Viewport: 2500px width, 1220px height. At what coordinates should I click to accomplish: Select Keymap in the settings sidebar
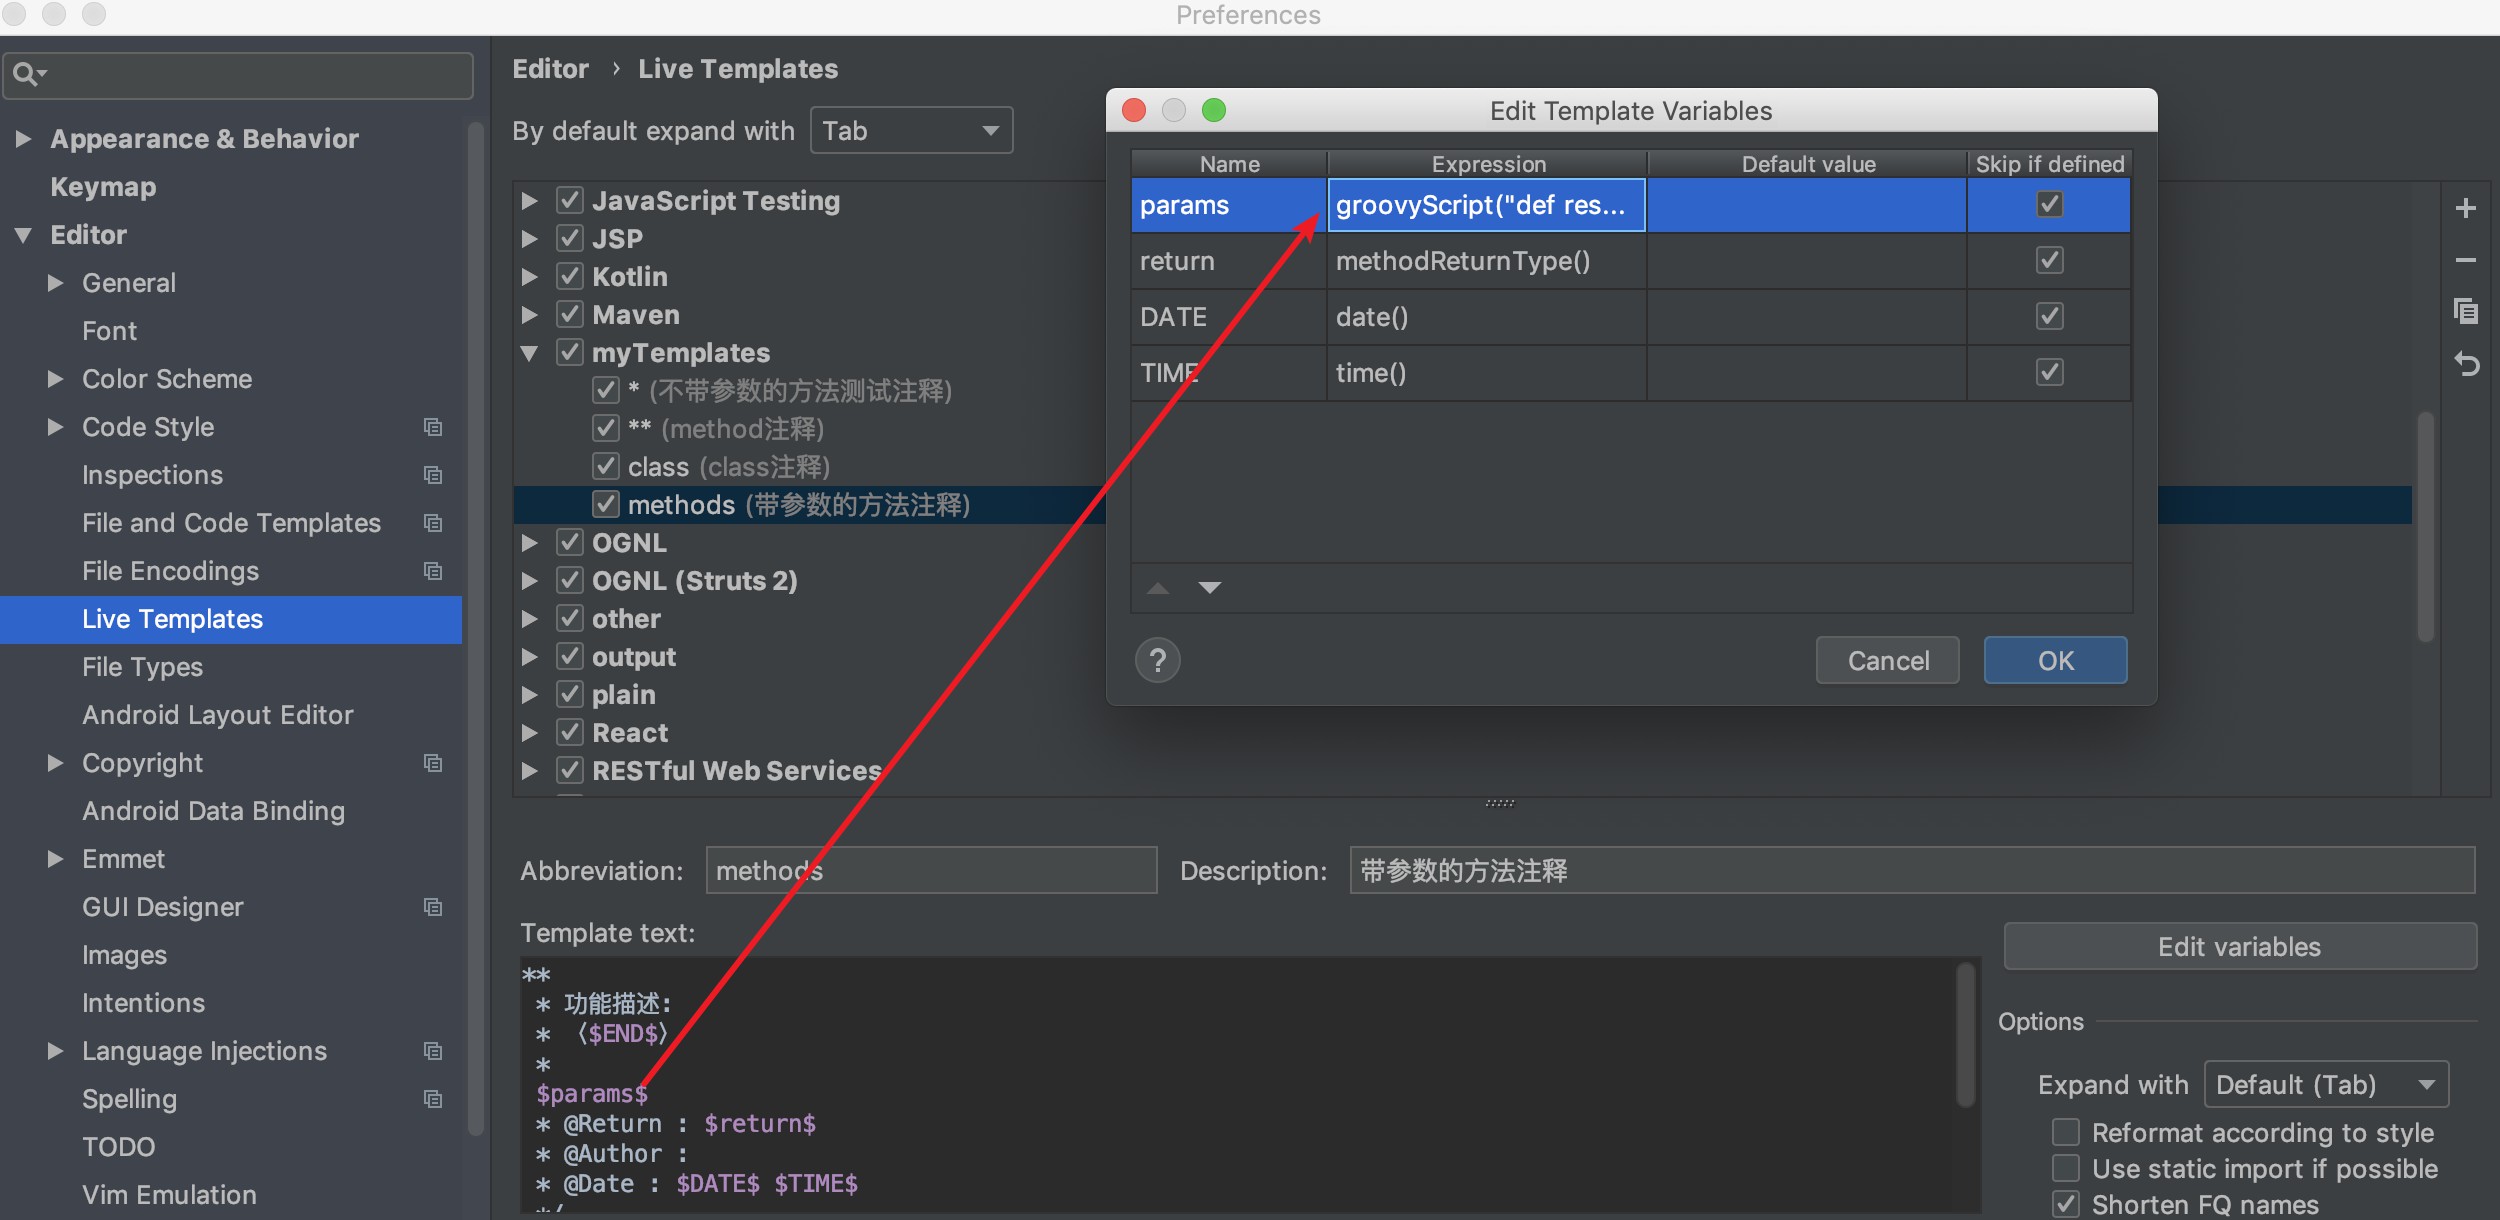pyautogui.click(x=103, y=187)
